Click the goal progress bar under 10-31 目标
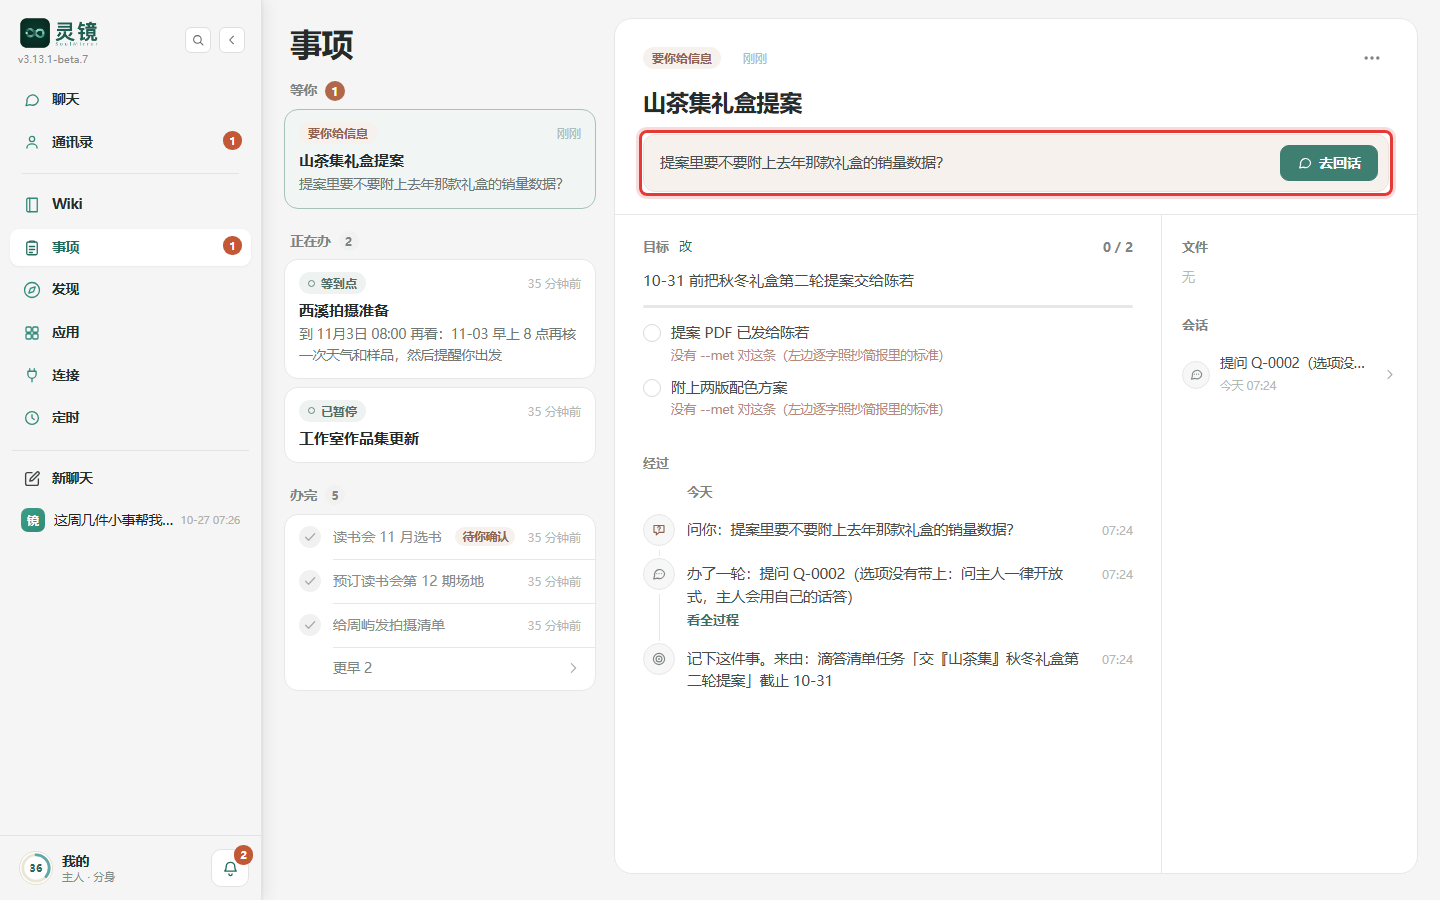The image size is (1440, 900). (x=888, y=306)
